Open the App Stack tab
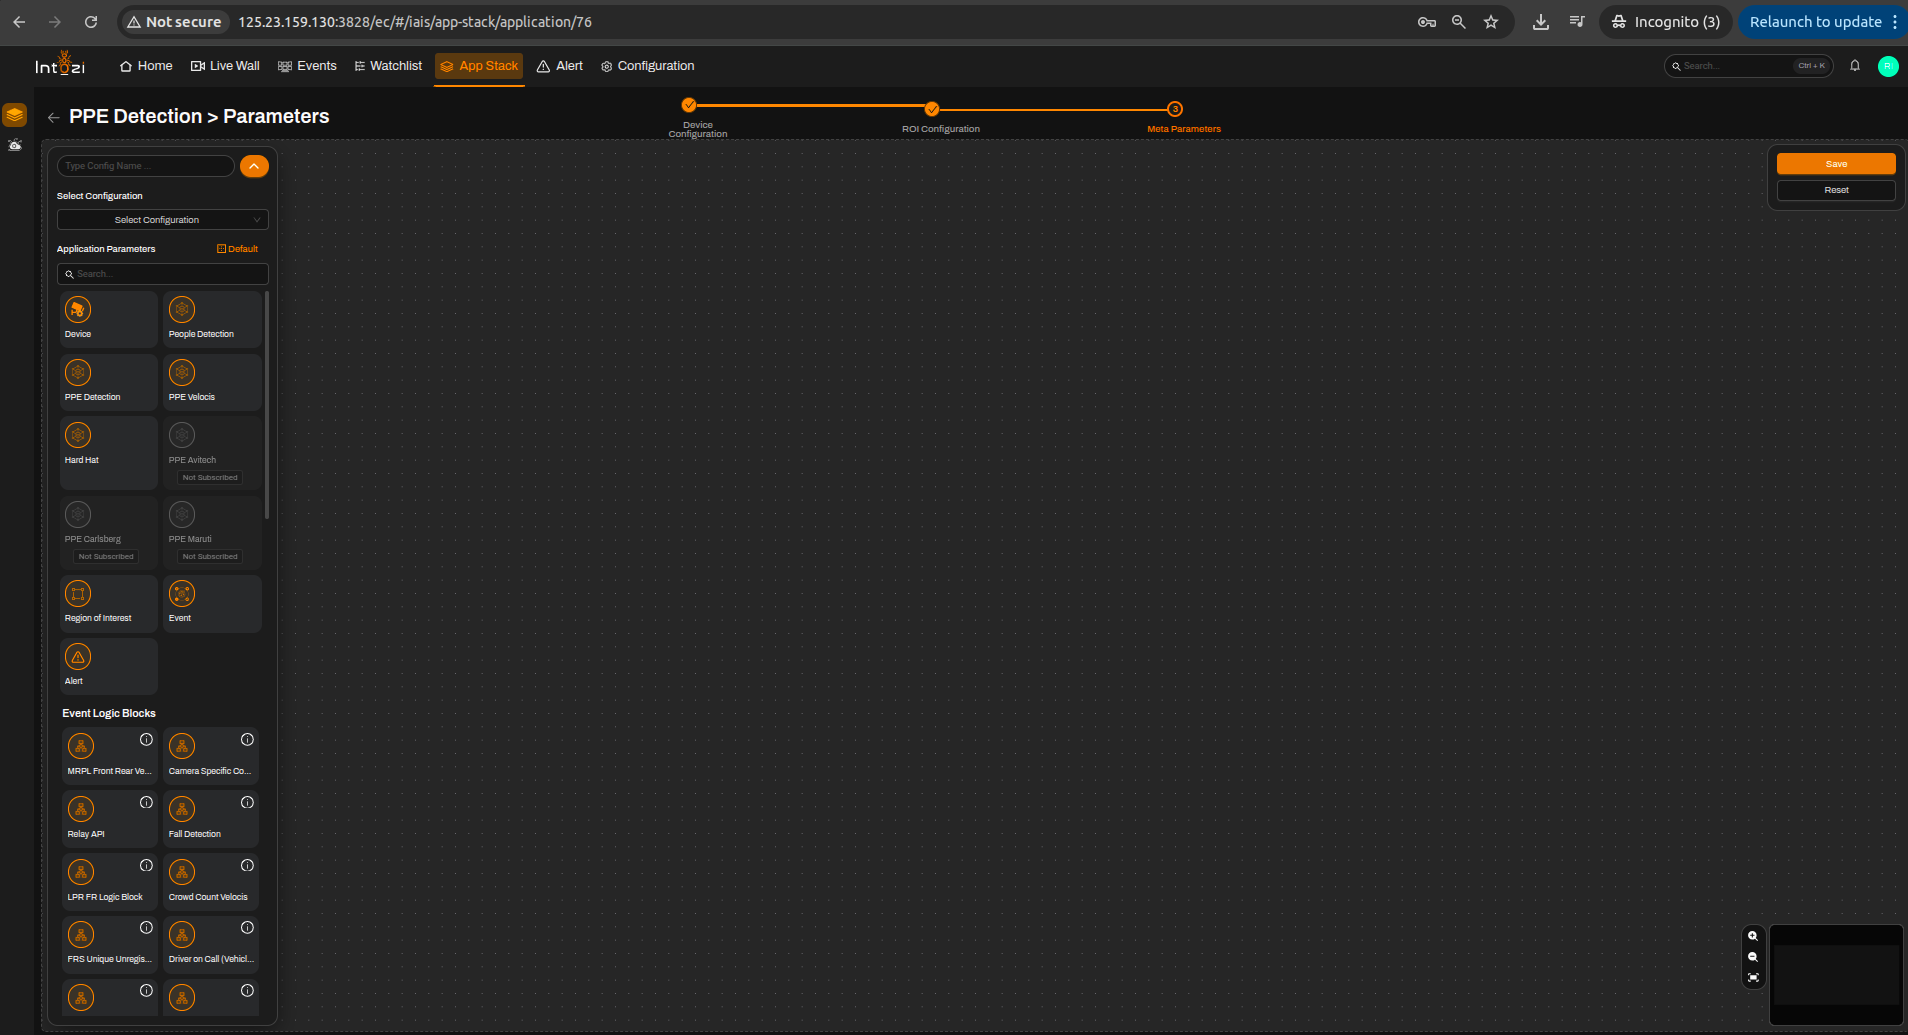Screen dimensions: 1908x1035 pos(479,66)
